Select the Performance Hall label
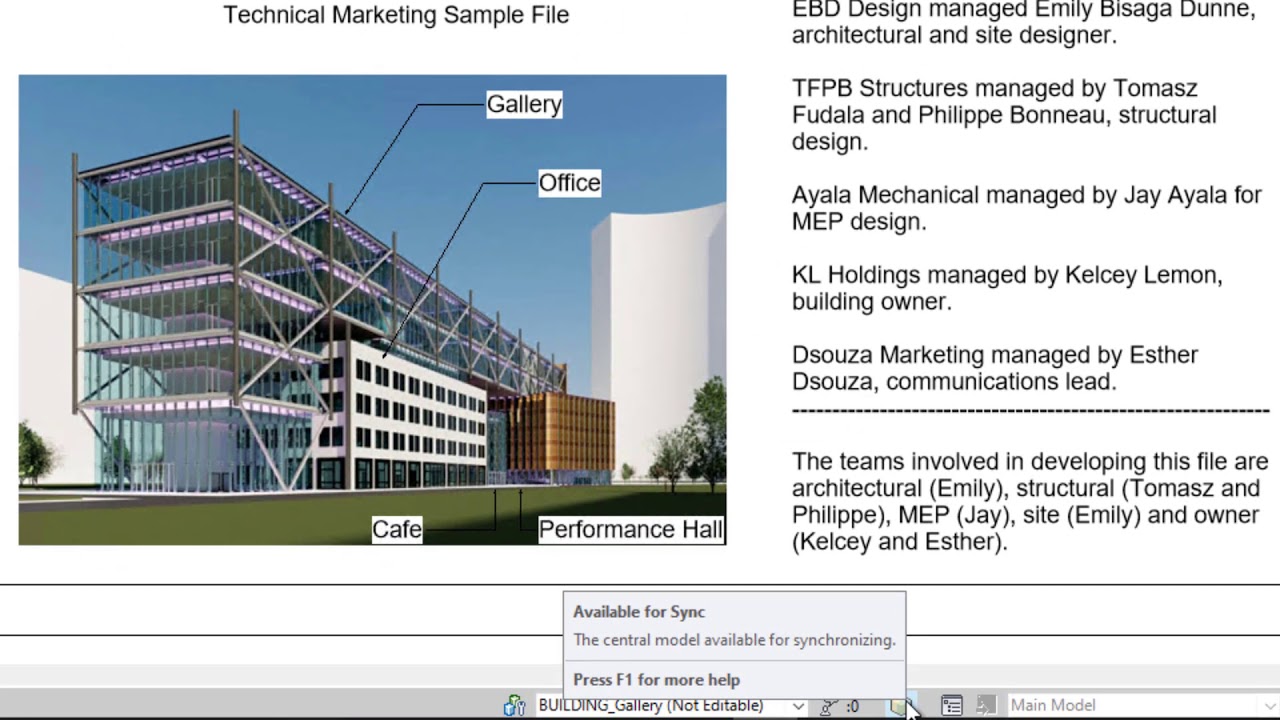Viewport: 1280px width, 720px height. pyautogui.click(x=631, y=529)
